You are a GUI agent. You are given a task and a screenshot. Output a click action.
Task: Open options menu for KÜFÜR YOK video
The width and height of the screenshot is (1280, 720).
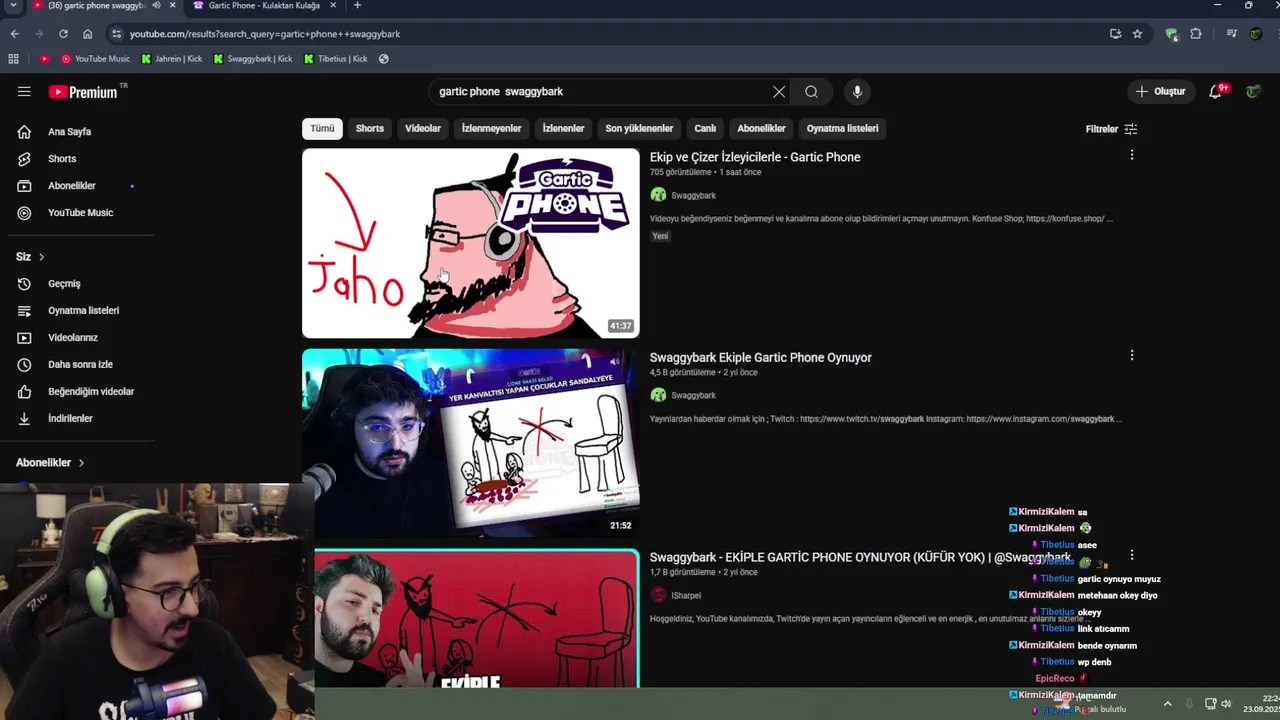point(1132,555)
